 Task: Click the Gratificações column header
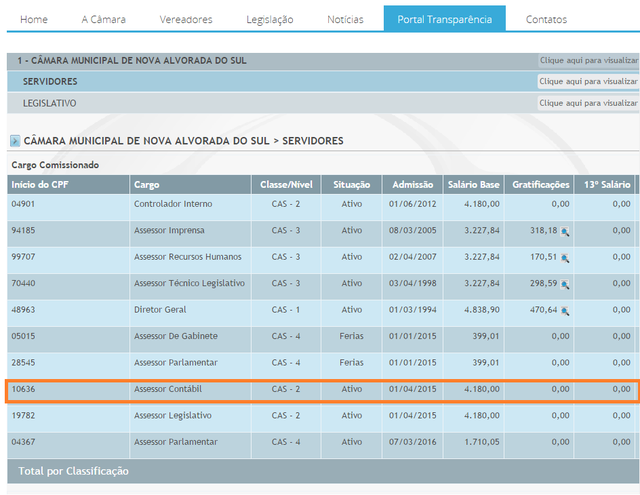pyautogui.click(x=539, y=184)
